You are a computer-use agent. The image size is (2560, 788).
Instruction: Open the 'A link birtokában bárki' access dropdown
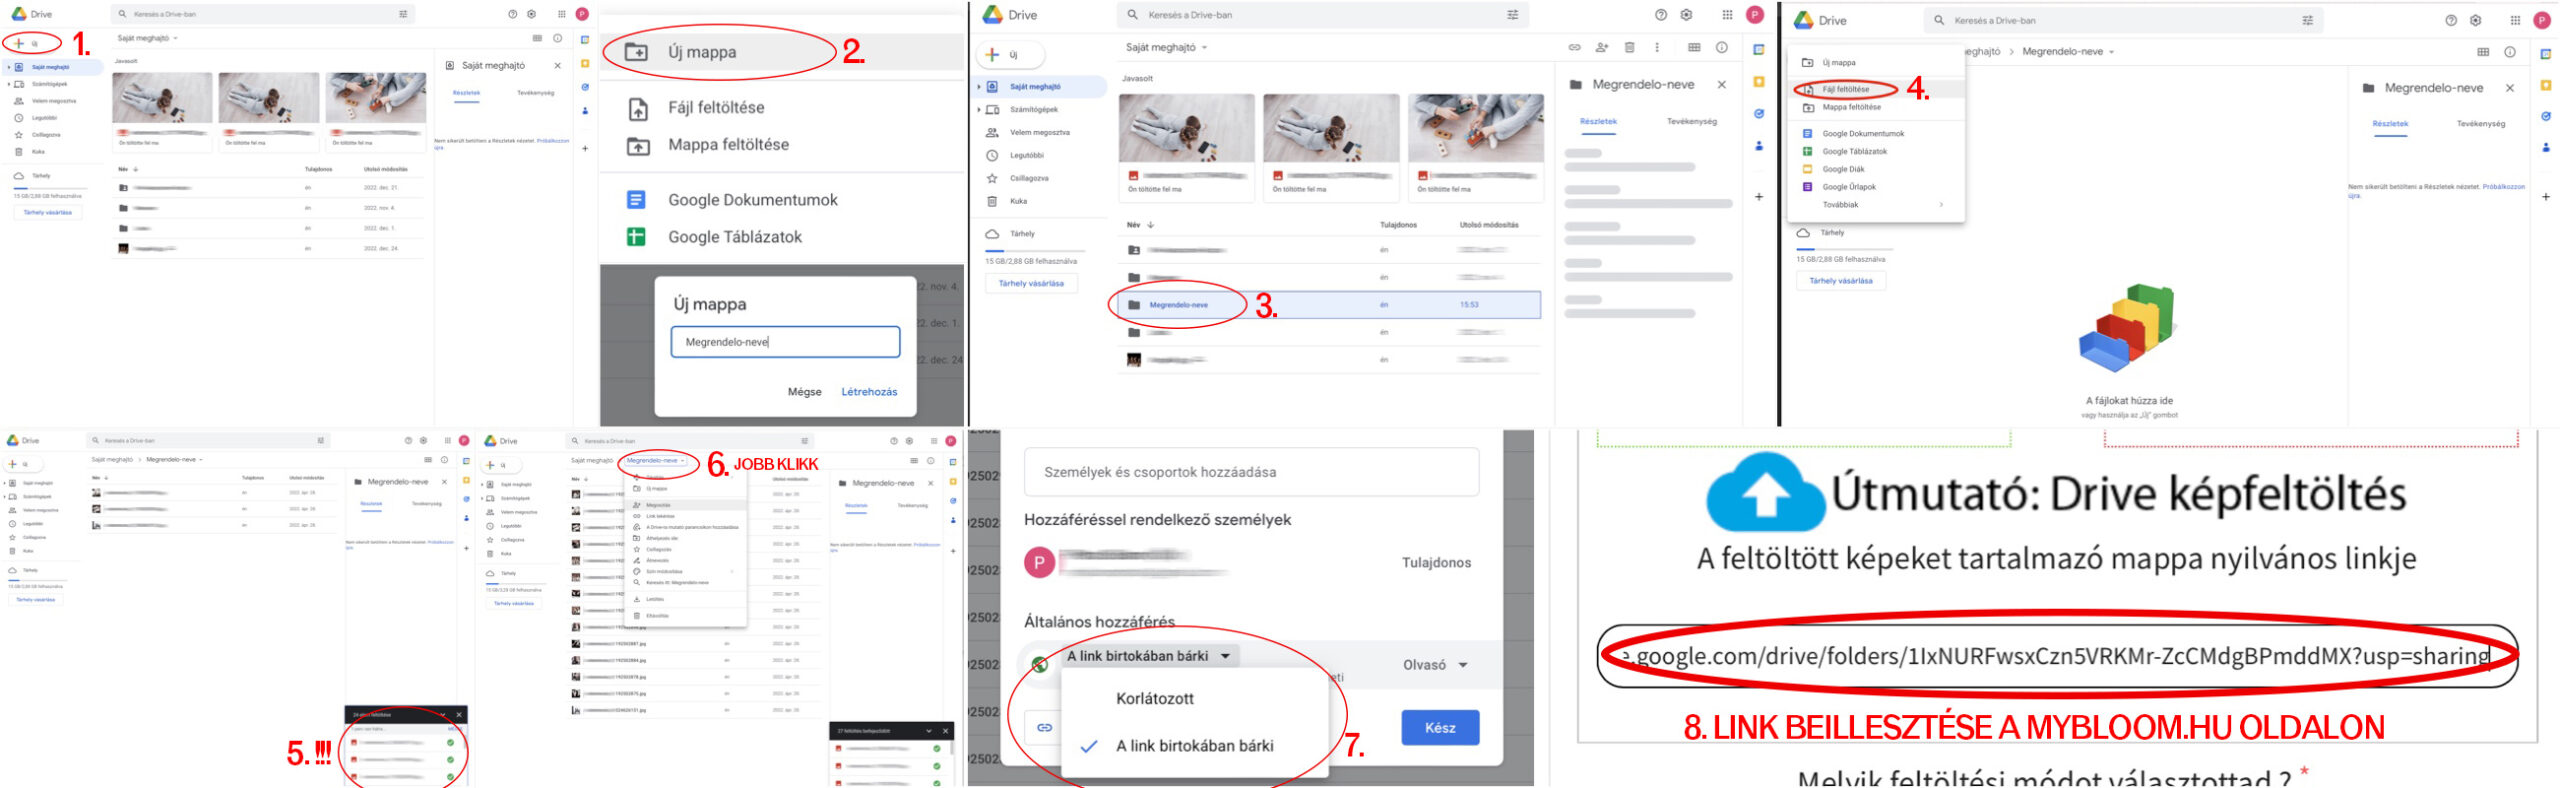[x=1149, y=656]
